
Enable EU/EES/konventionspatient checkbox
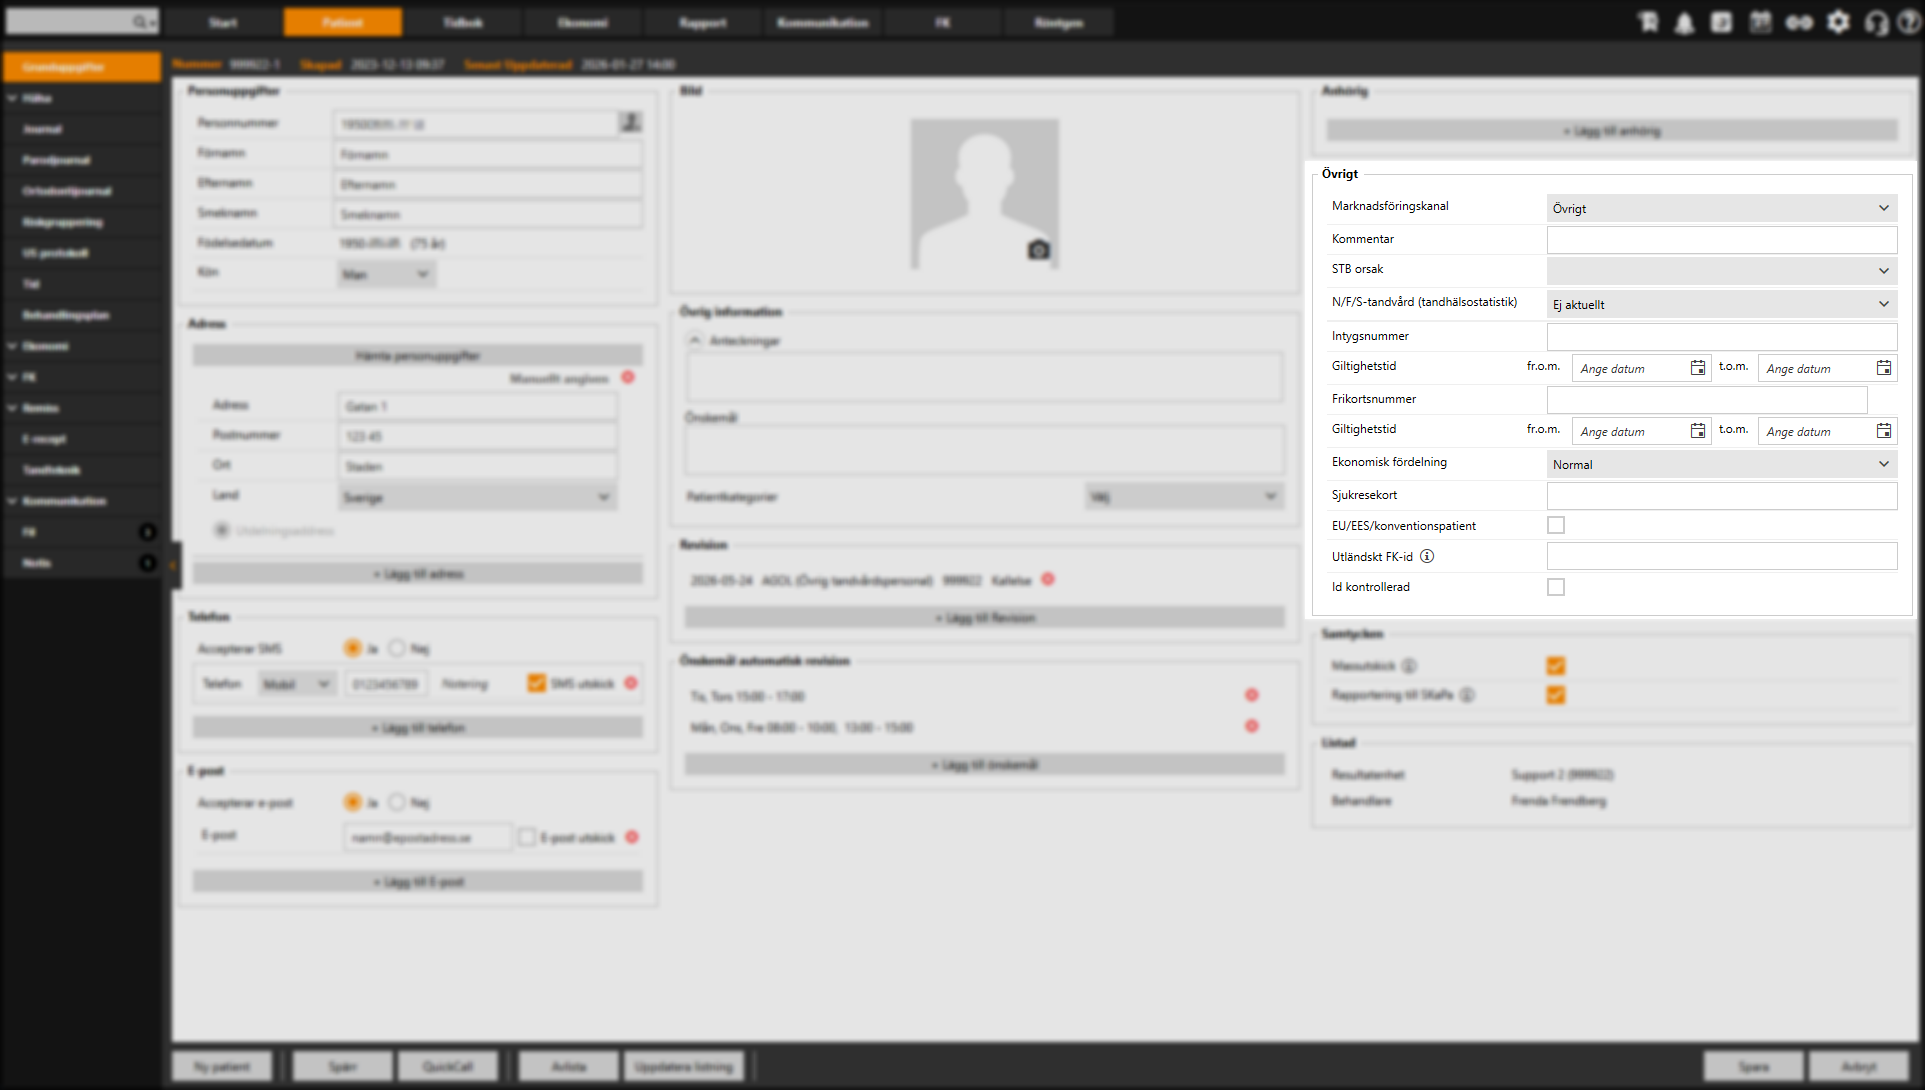point(1555,525)
